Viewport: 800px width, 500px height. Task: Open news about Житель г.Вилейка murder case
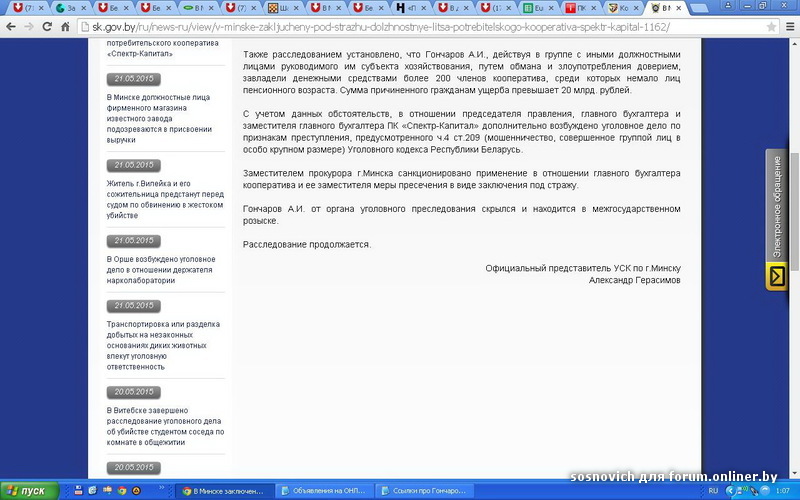(x=165, y=199)
